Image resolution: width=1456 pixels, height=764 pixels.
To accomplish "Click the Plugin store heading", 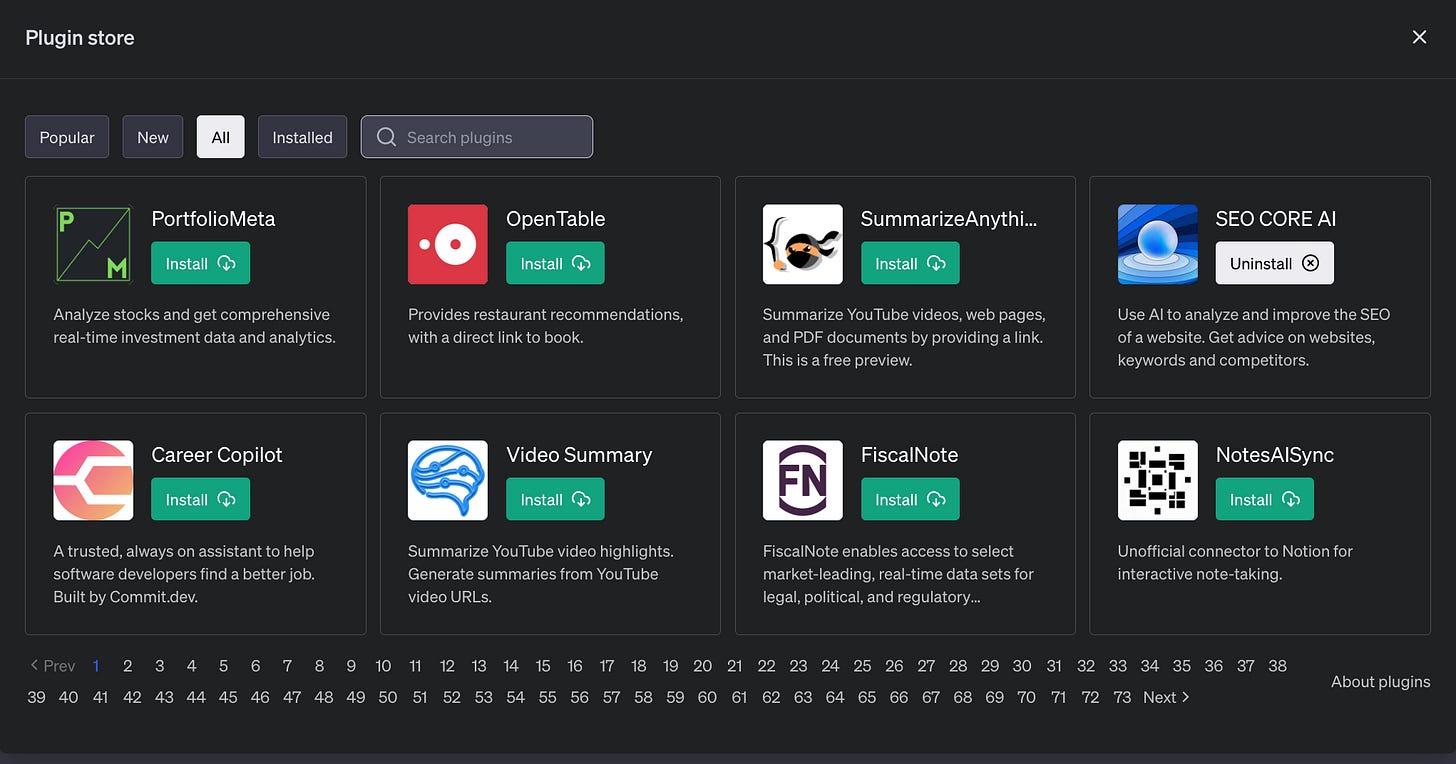I will coord(80,38).
